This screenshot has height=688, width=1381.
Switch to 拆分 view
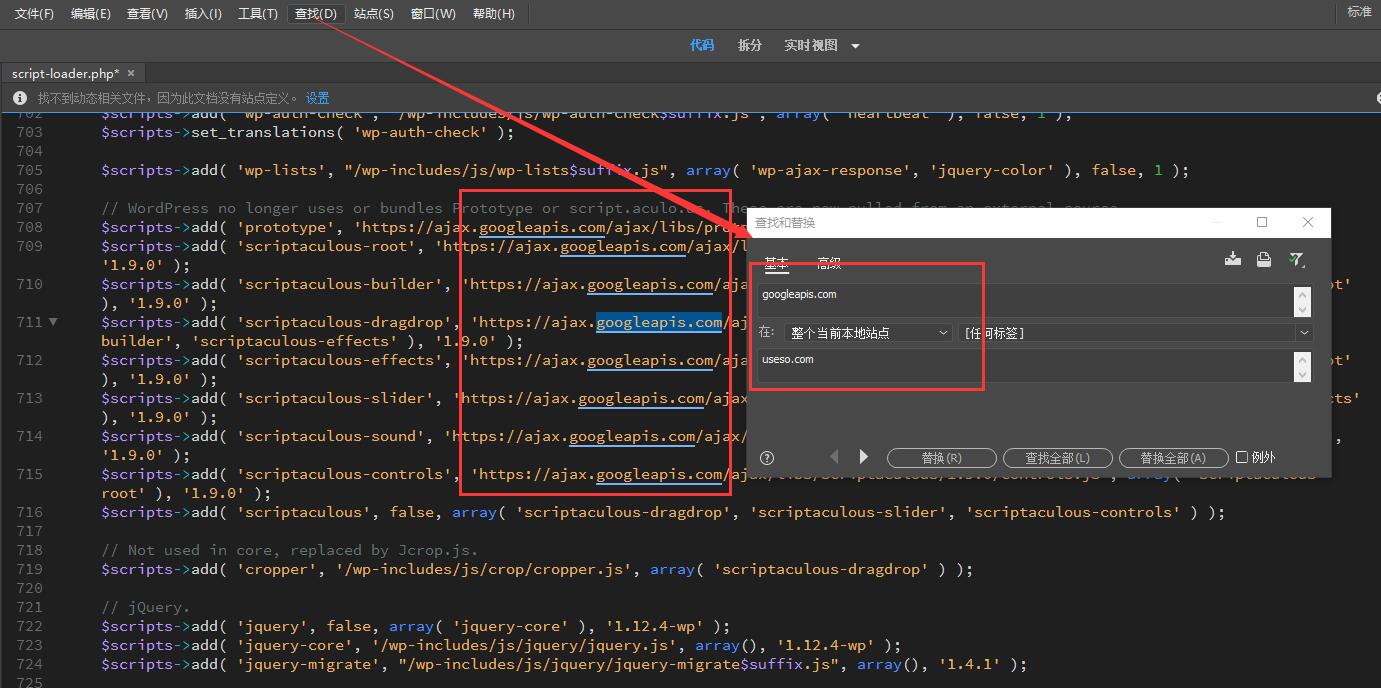point(749,45)
